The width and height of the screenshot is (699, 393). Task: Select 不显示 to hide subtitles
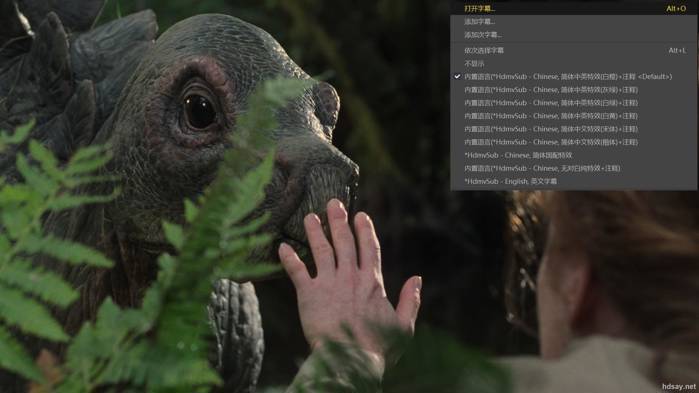pos(574,64)
